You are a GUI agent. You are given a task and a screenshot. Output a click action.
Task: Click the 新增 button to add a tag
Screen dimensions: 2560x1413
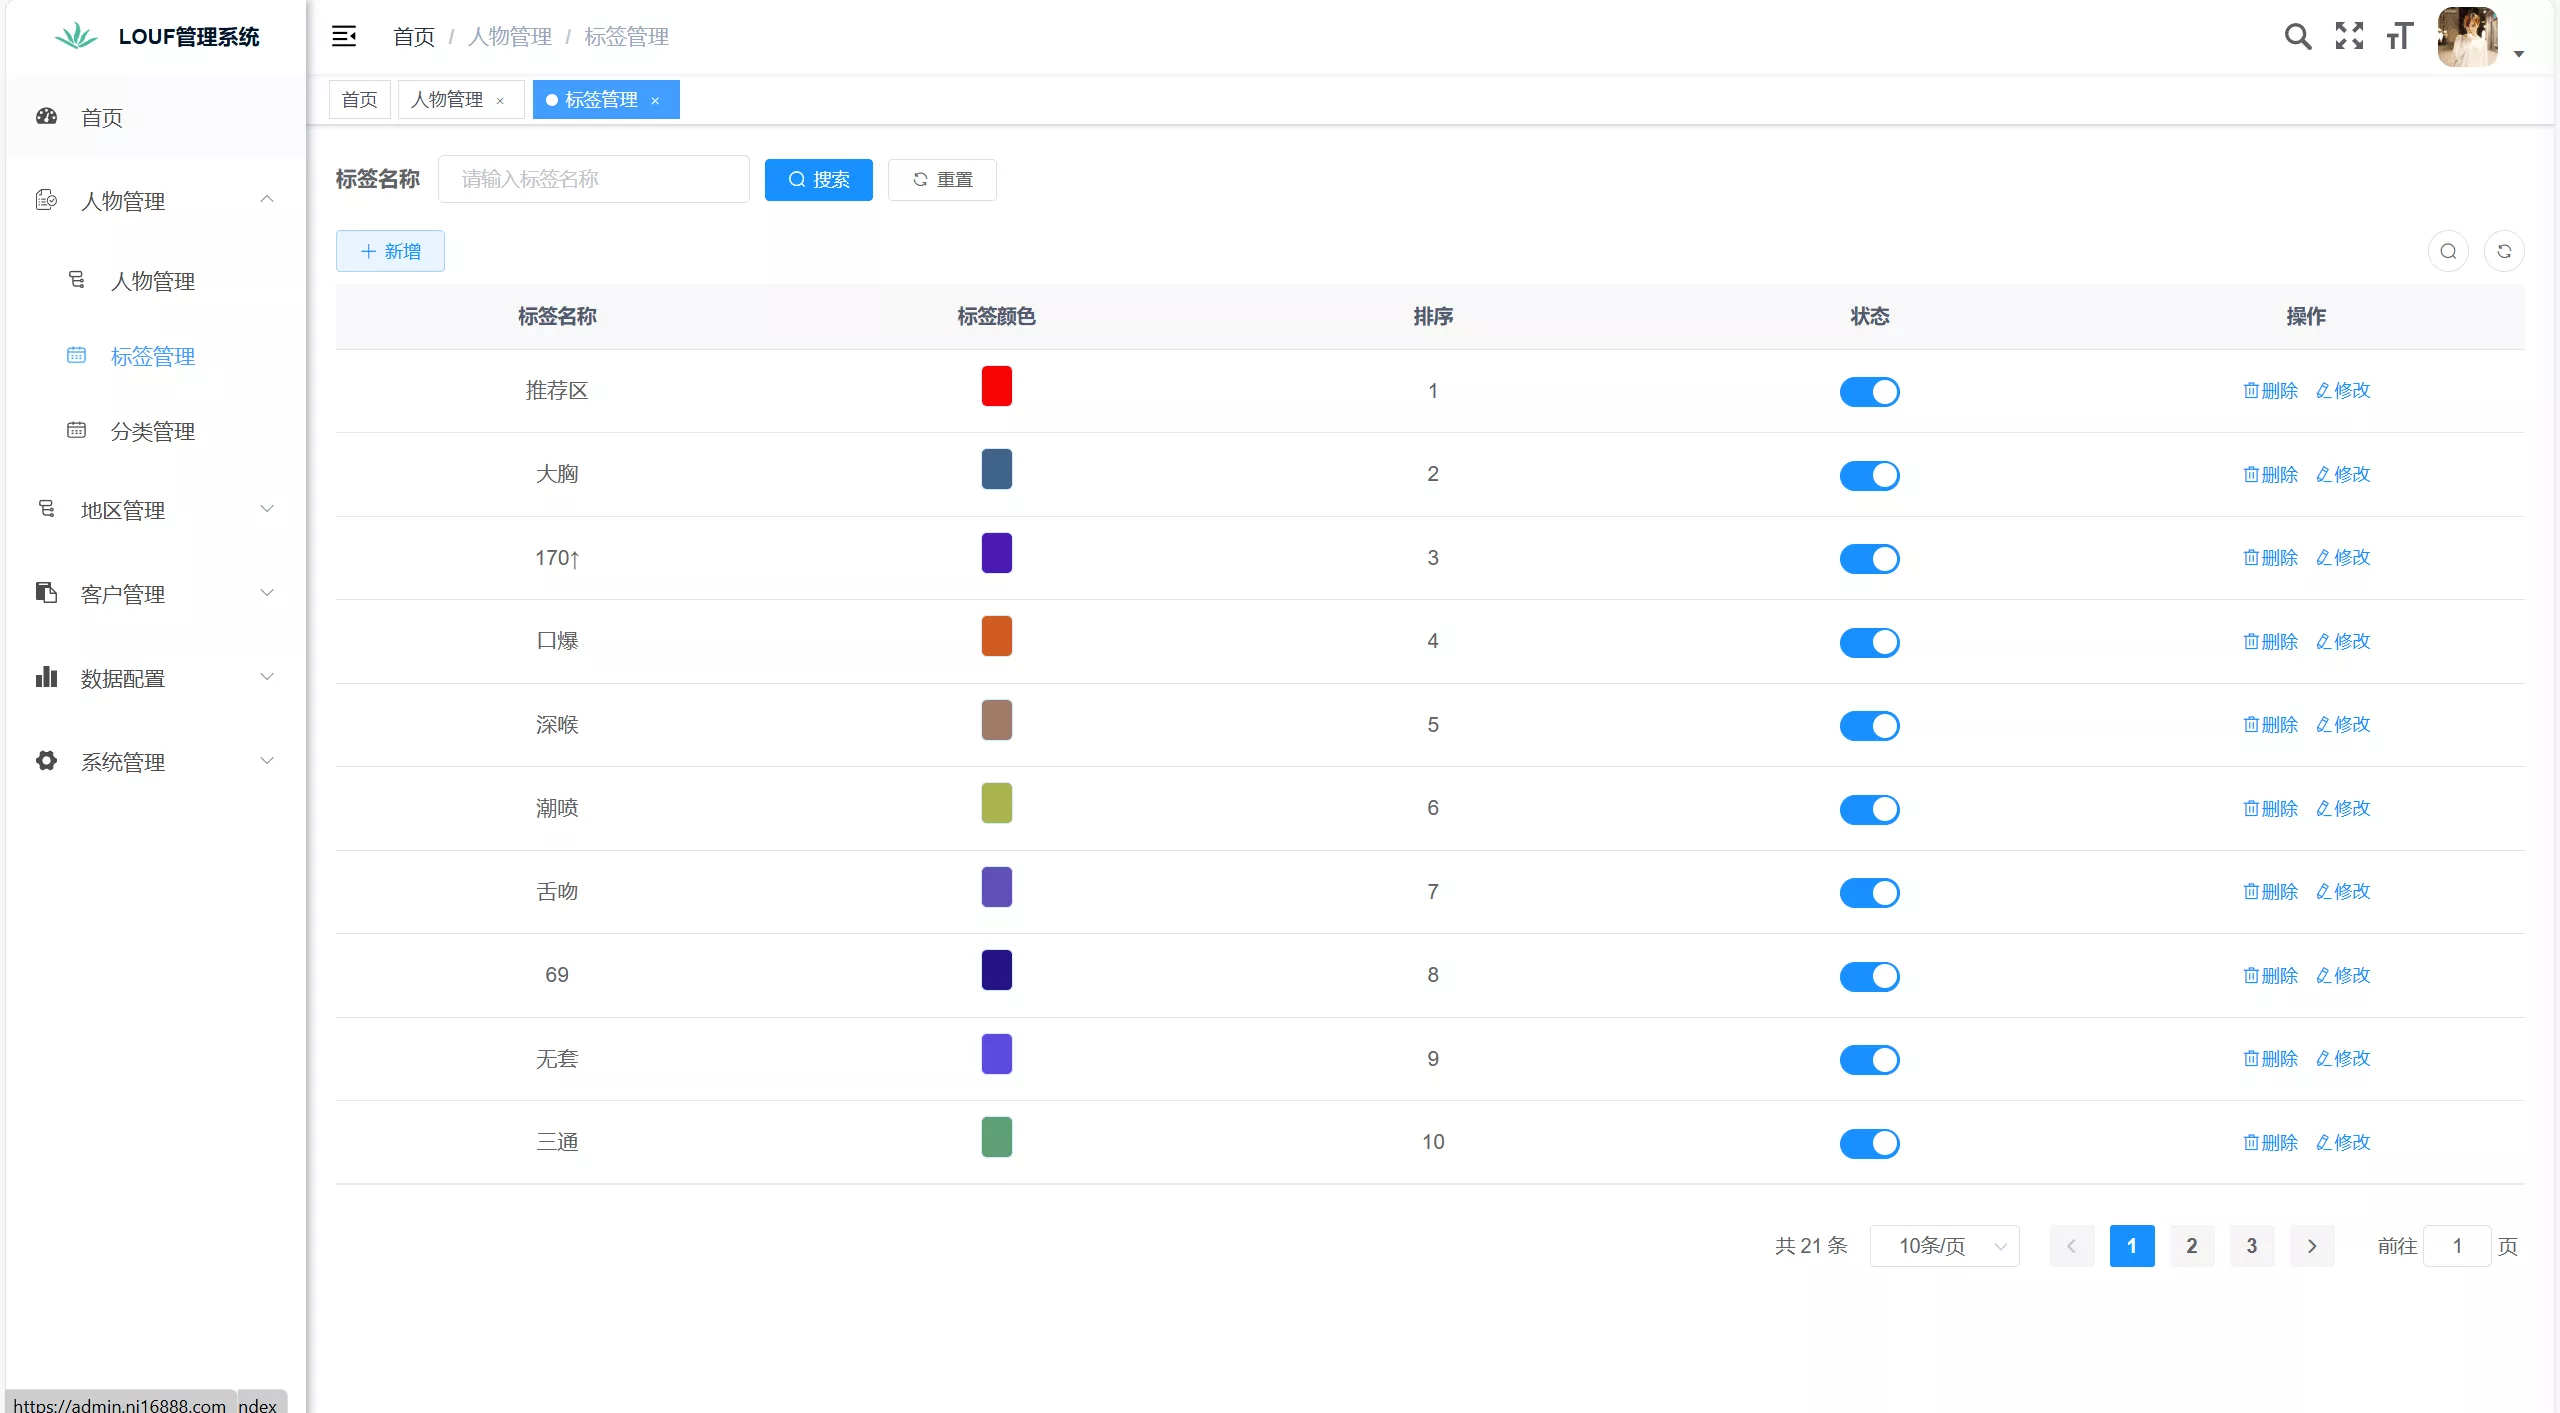pyautogui.click(x=389, y=251)
